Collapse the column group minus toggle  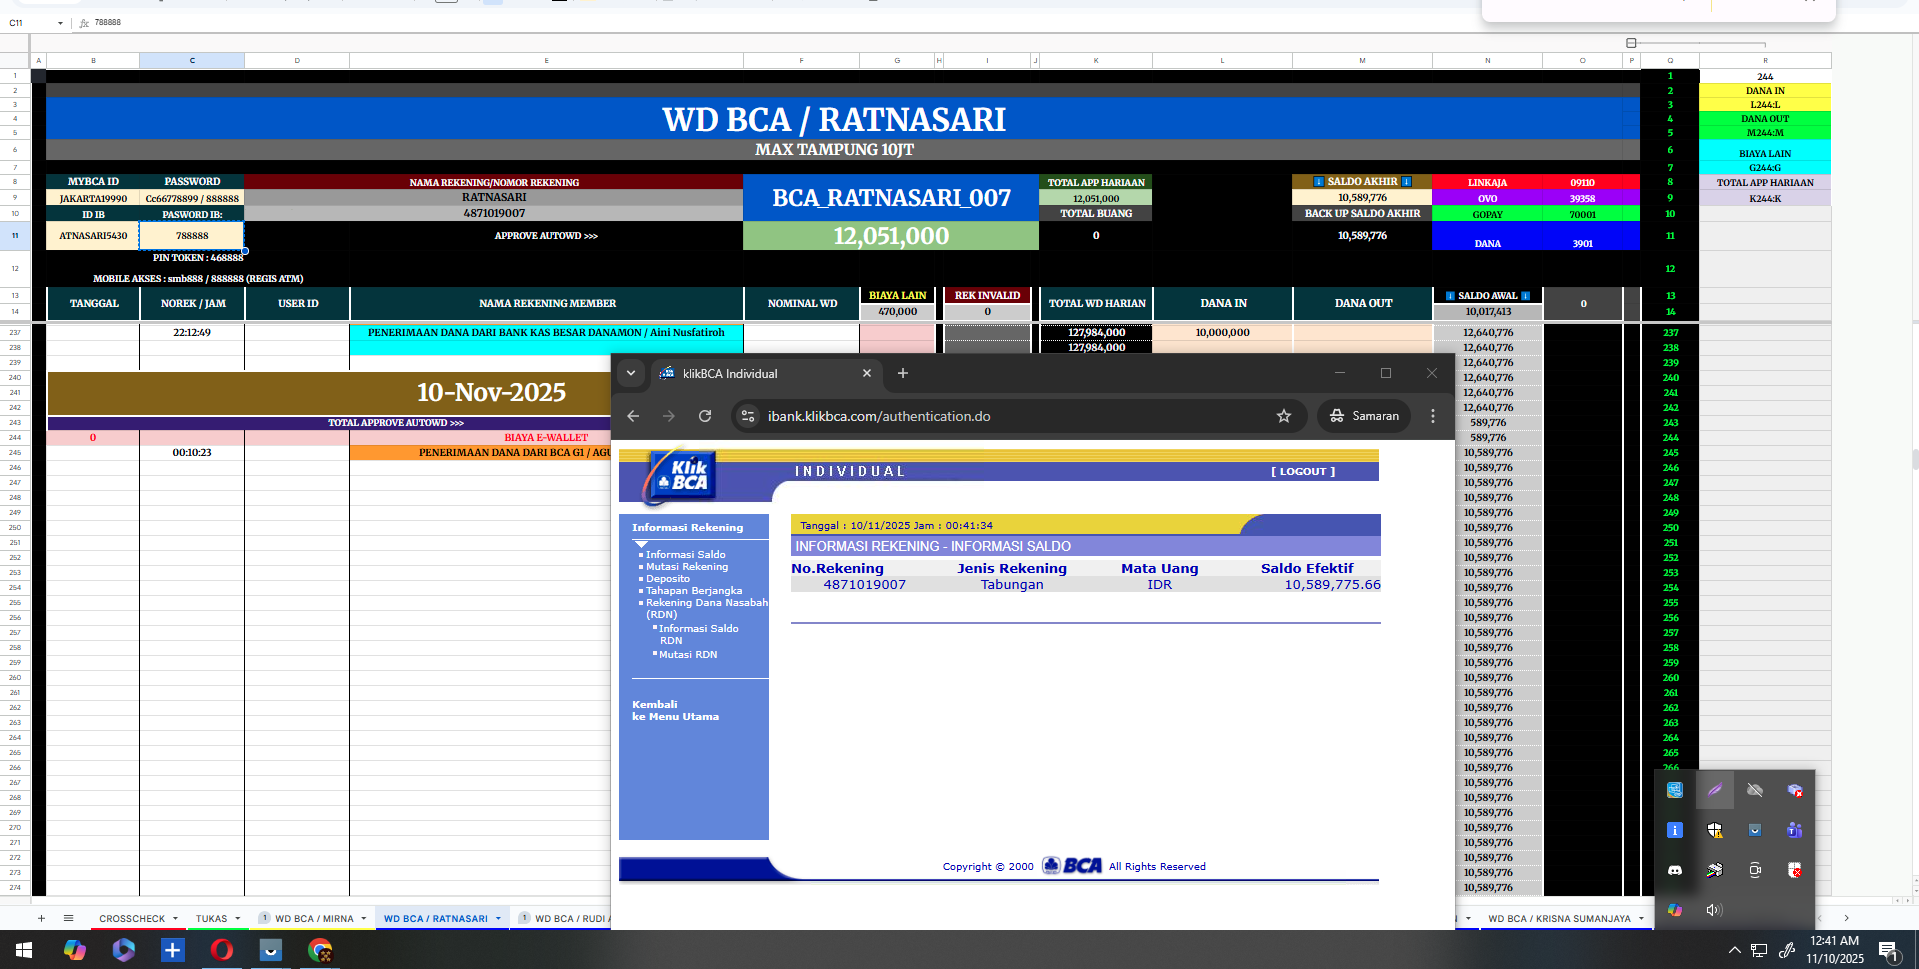pos(1631,43)
